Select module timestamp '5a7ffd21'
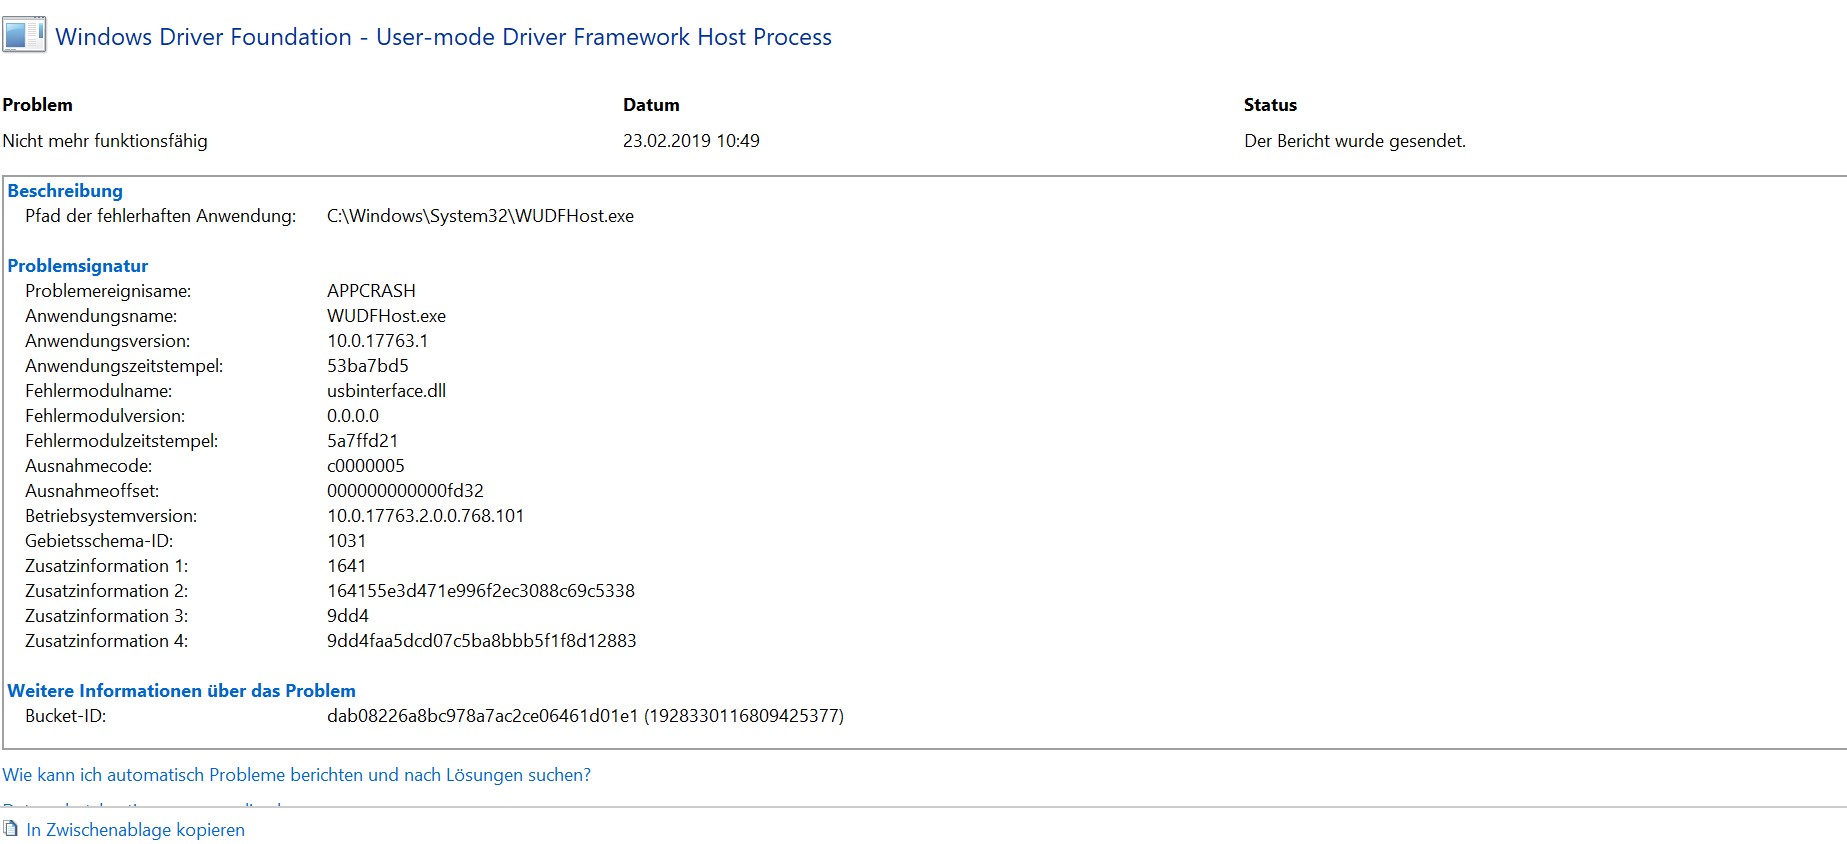1847x844 pixels. pos(362,441)
